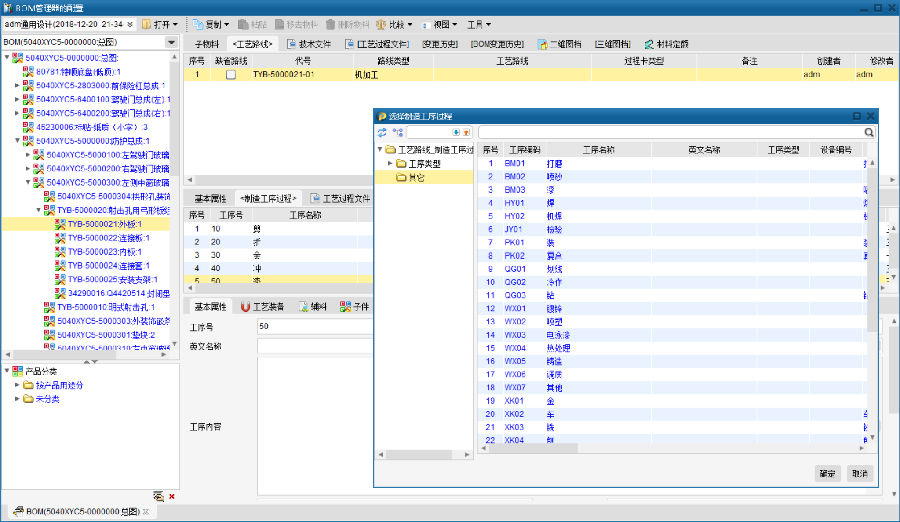Click the 取消 button in the dialog
The height and width of the screenshot is (522, 900).
[859, 473]
